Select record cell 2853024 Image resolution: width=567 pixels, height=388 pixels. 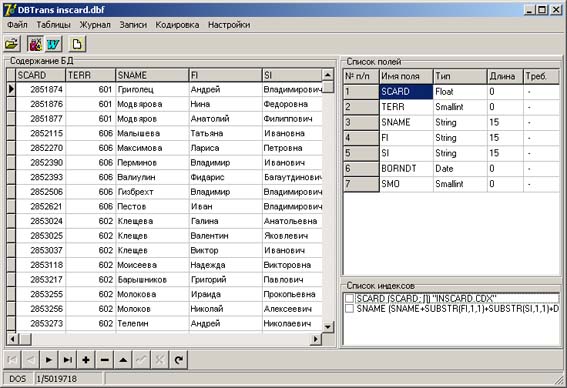tap(40, 221)
